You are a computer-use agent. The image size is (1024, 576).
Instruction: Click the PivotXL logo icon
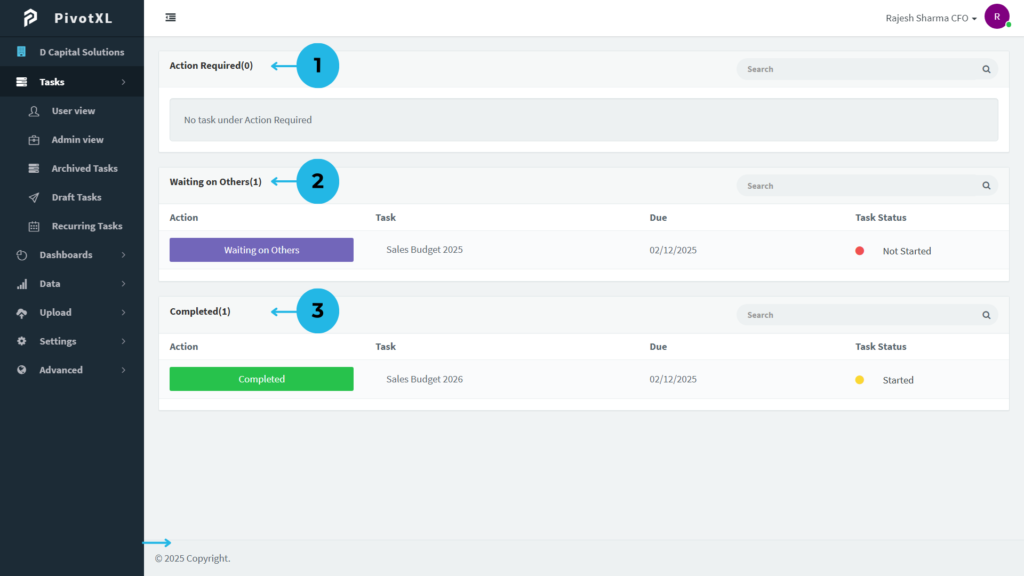30,18
